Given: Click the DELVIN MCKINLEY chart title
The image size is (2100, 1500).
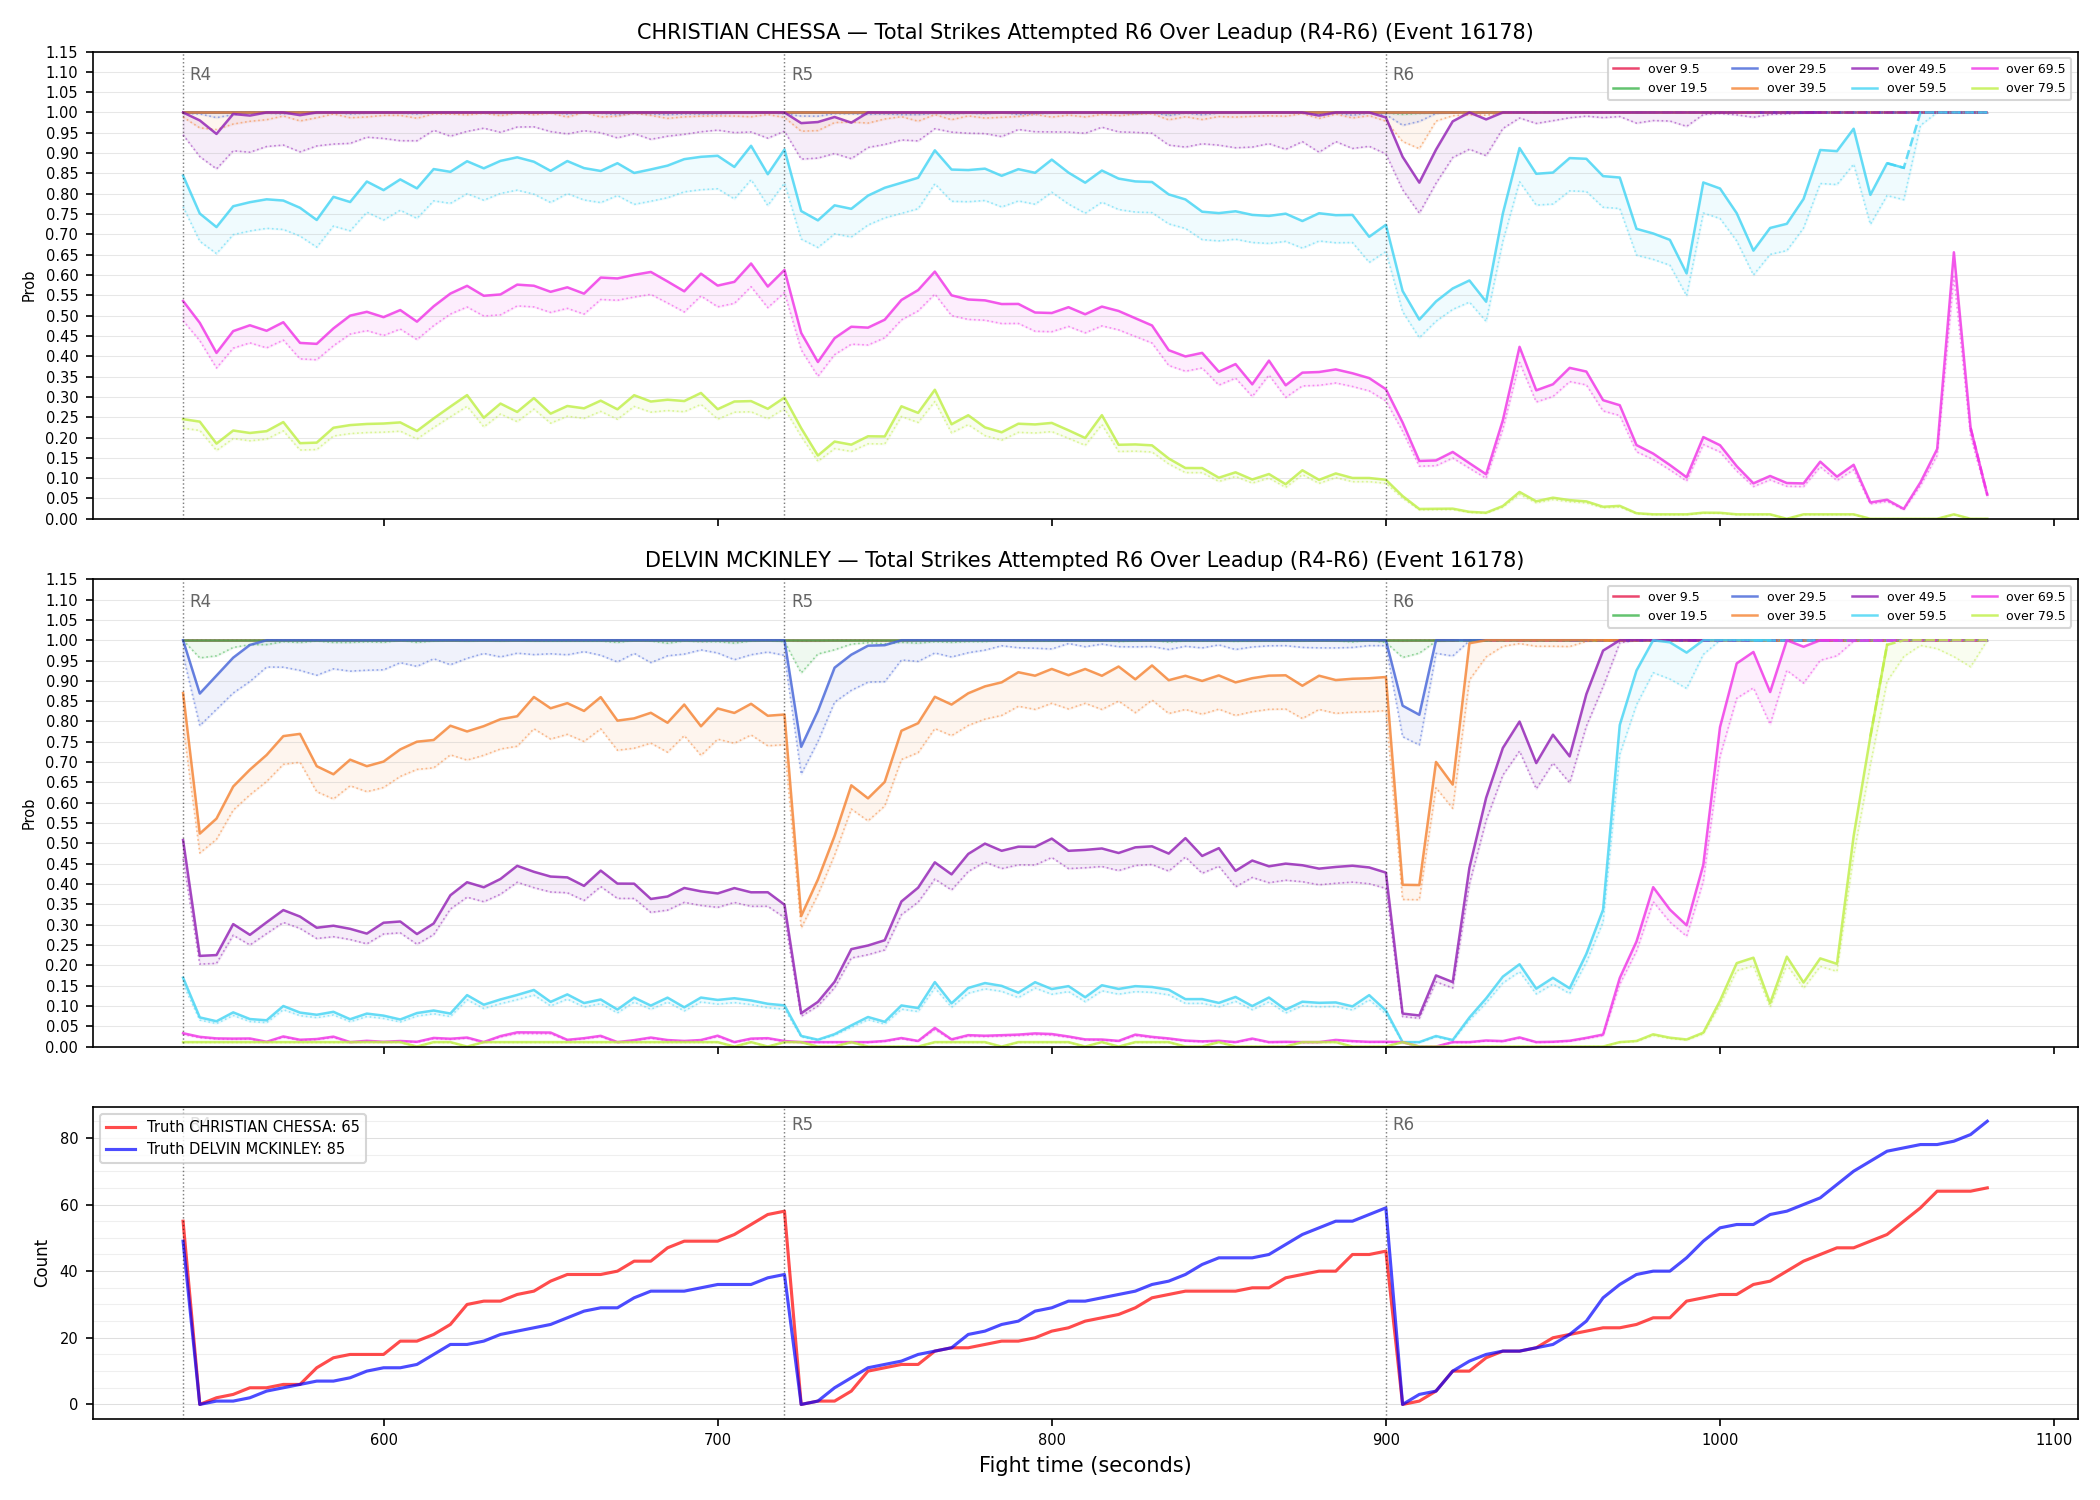Looking at the screenshot, I should click(1085, 560).
